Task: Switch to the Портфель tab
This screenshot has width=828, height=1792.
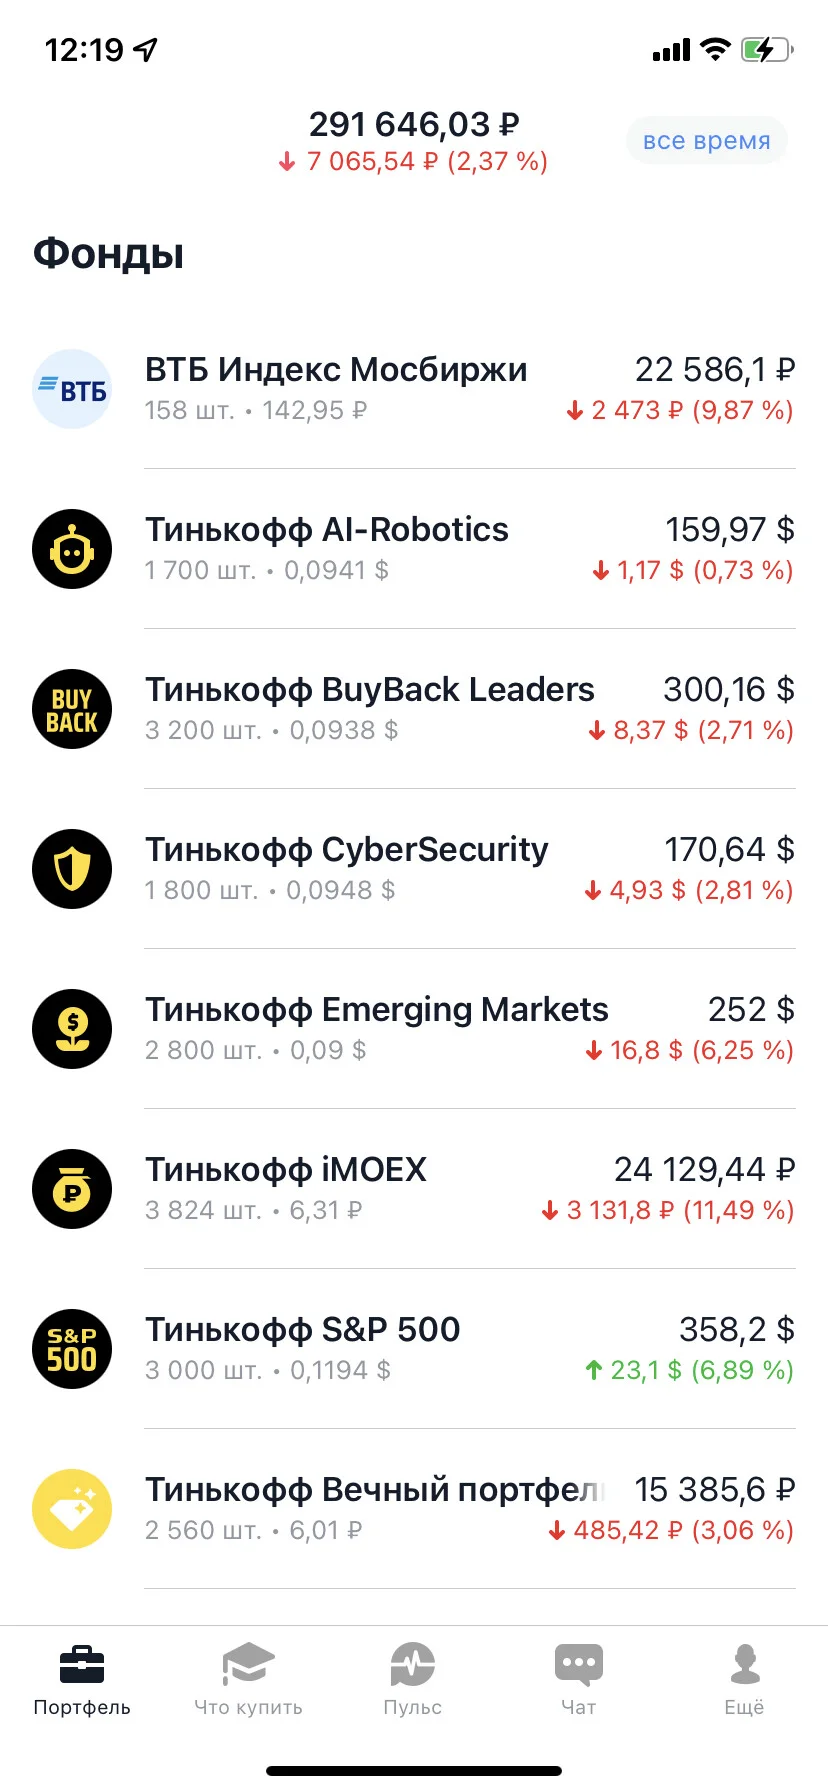Action: tap(82, 1680)
